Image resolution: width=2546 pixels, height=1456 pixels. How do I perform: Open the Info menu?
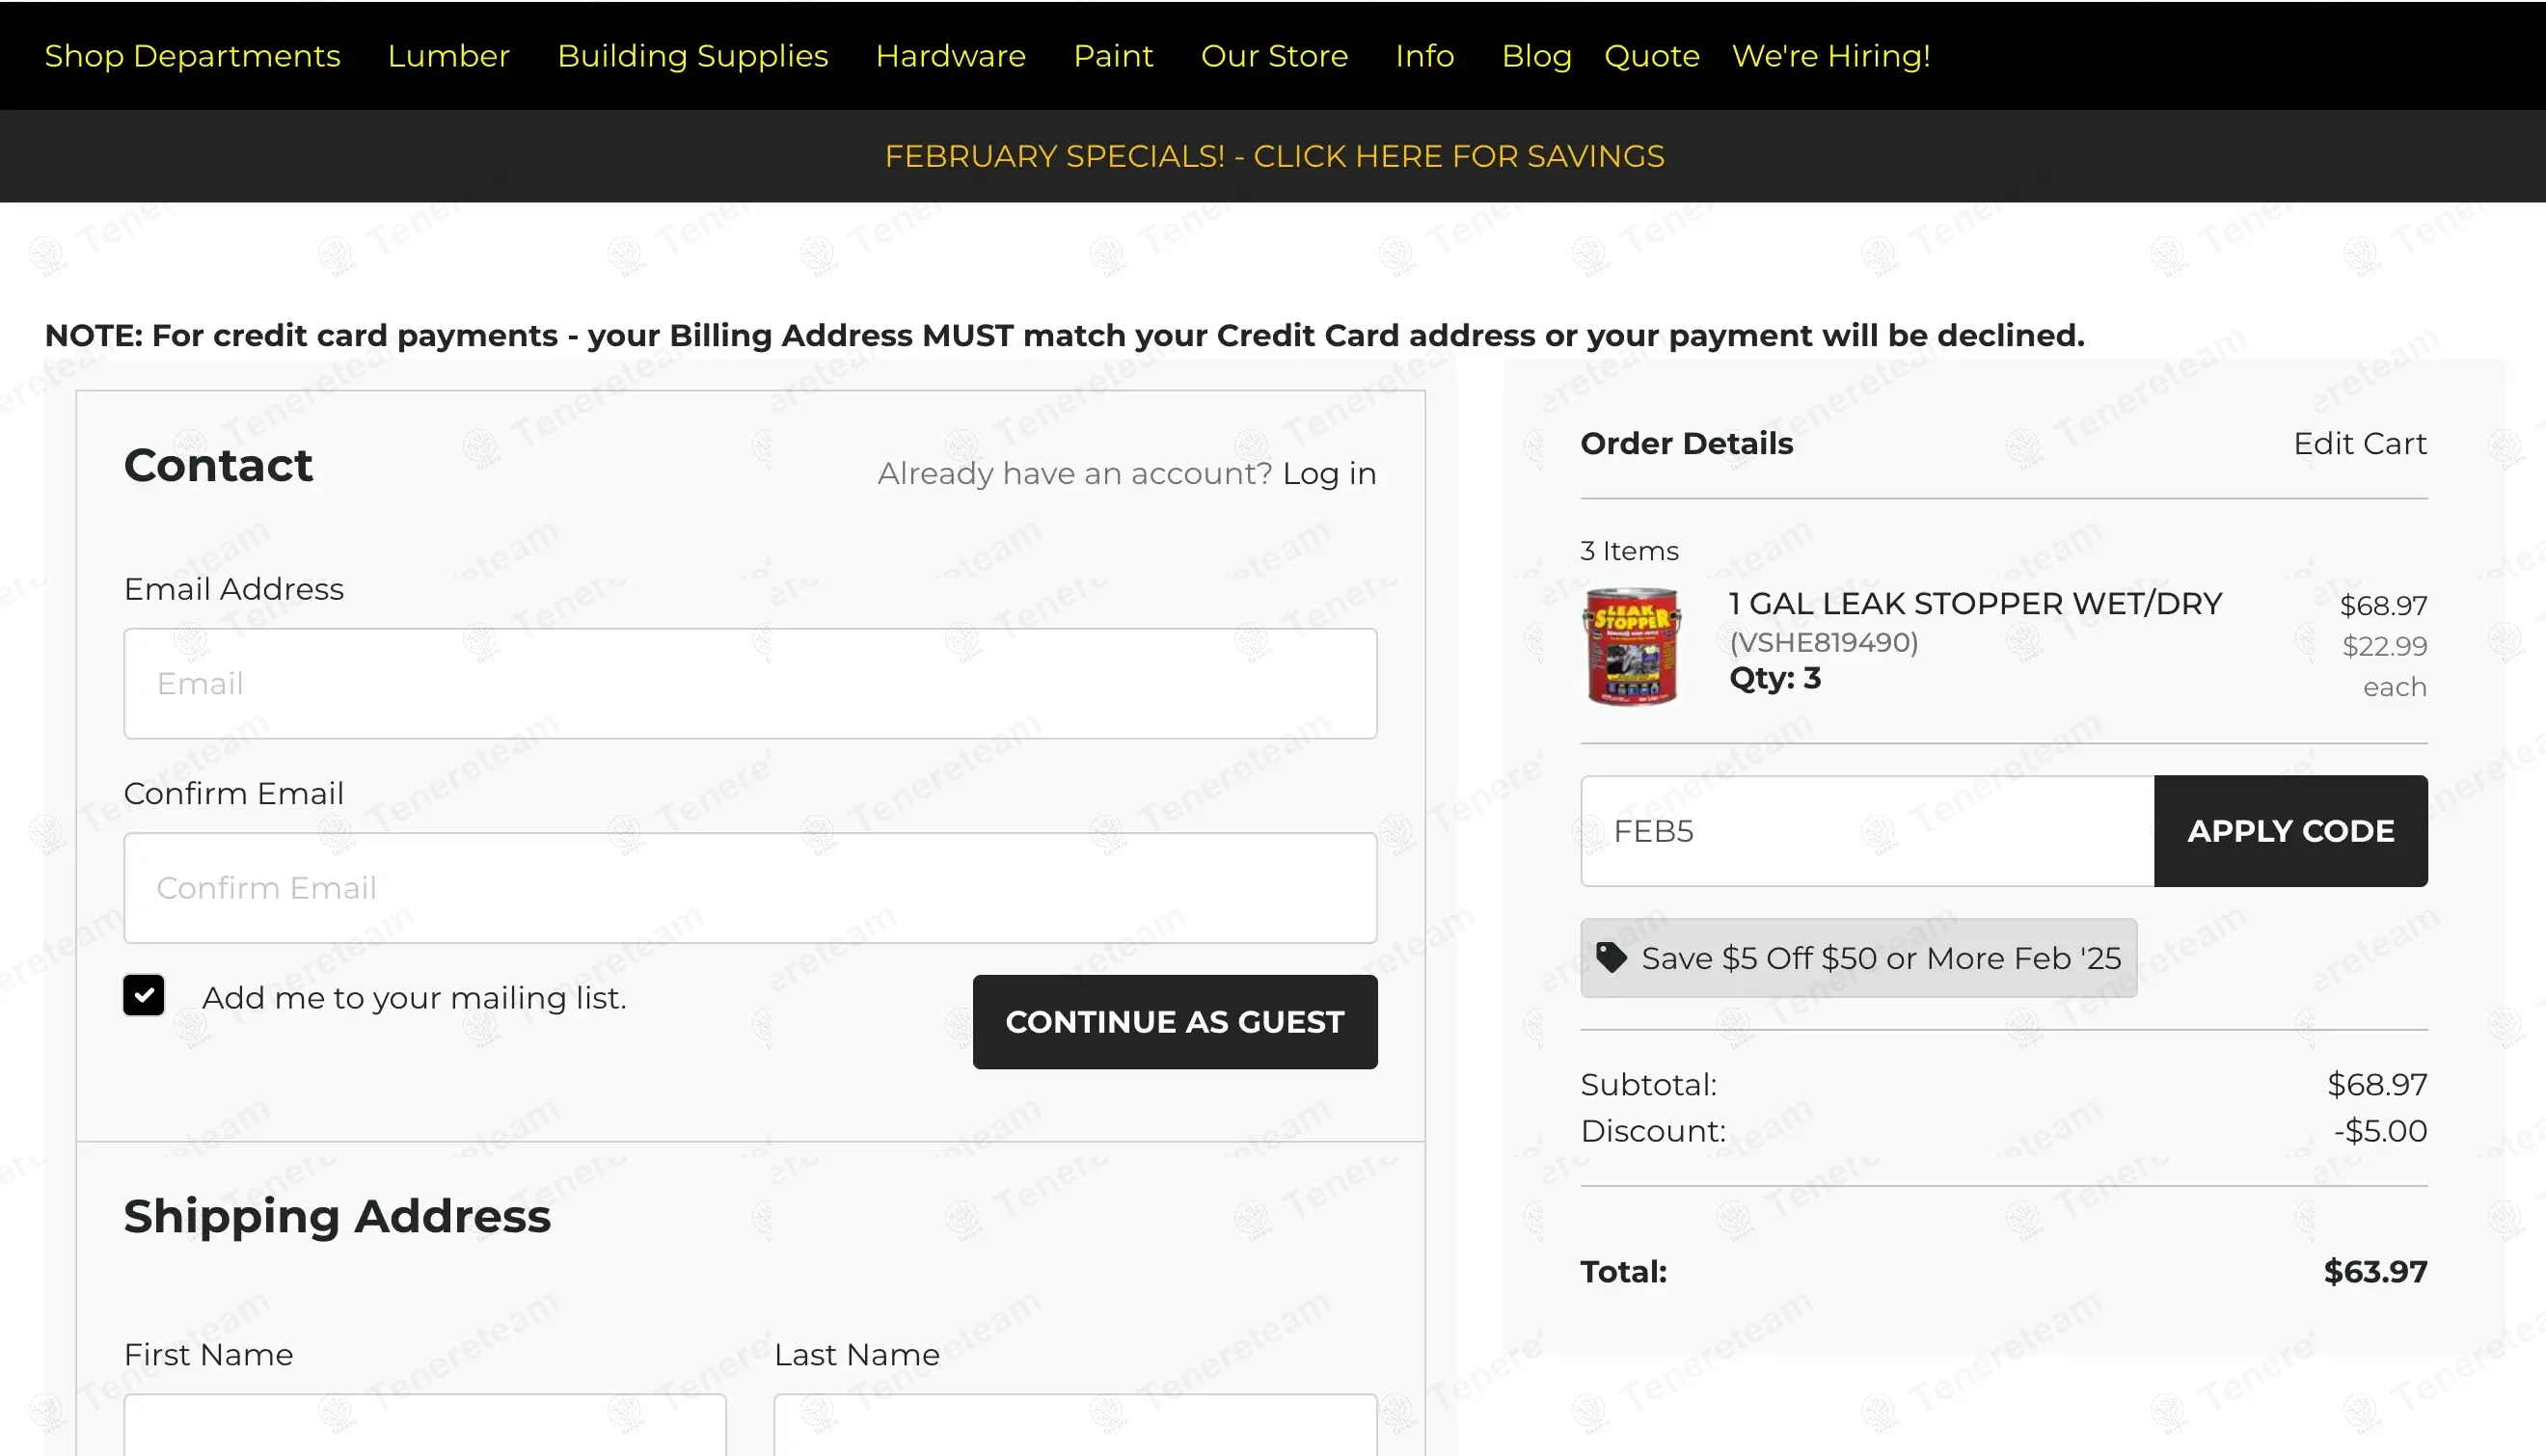(x=1424, y=56)
